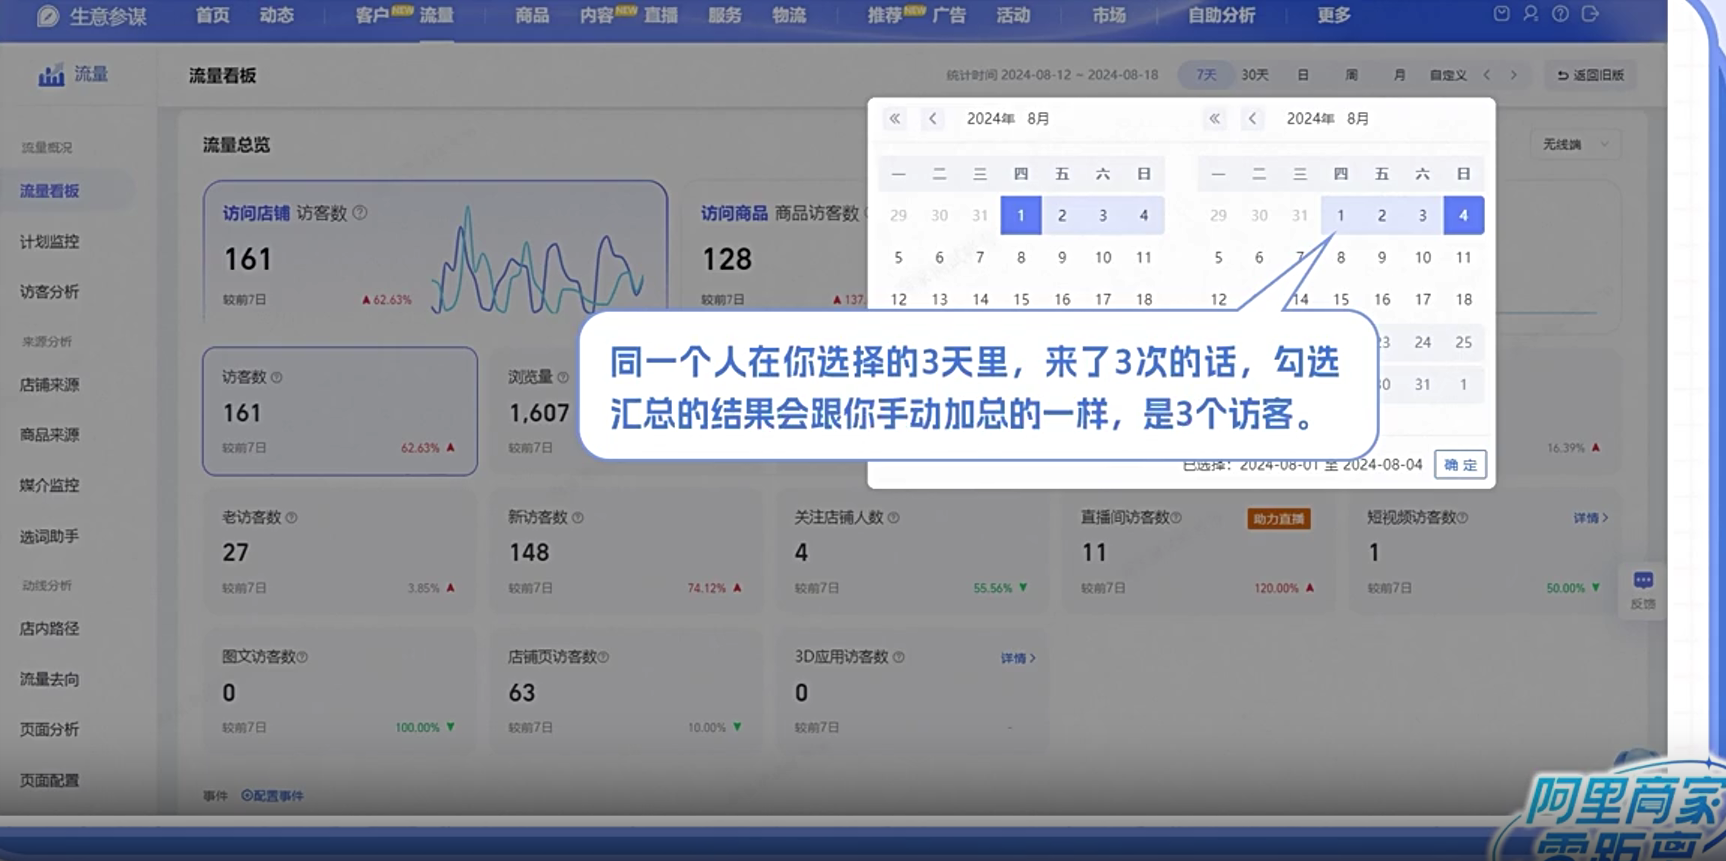Select day 10 in start-date calendar
This screenshot has width=1726, height=861.
pos(1103,258)
